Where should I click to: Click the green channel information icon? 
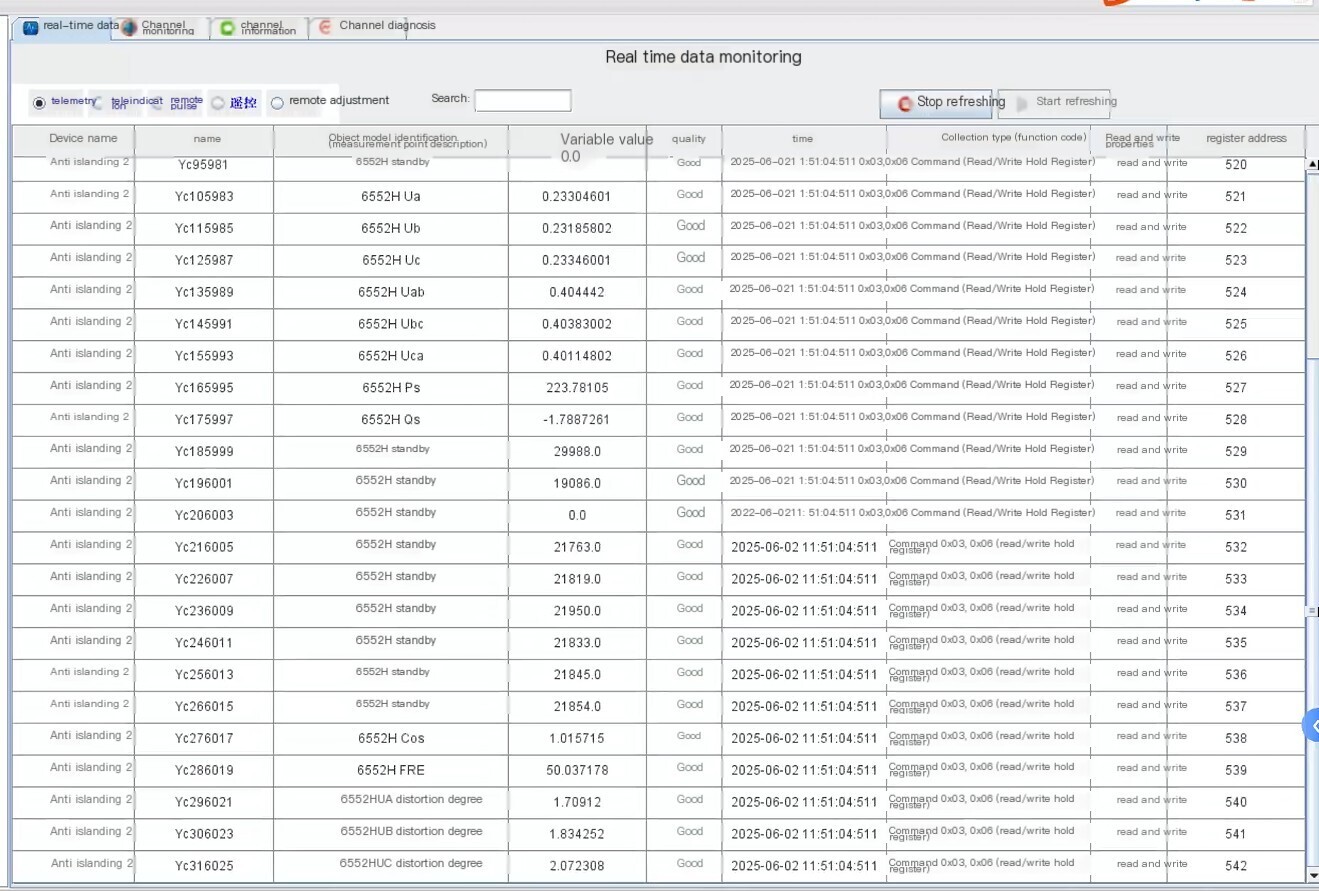pos(227,28)
